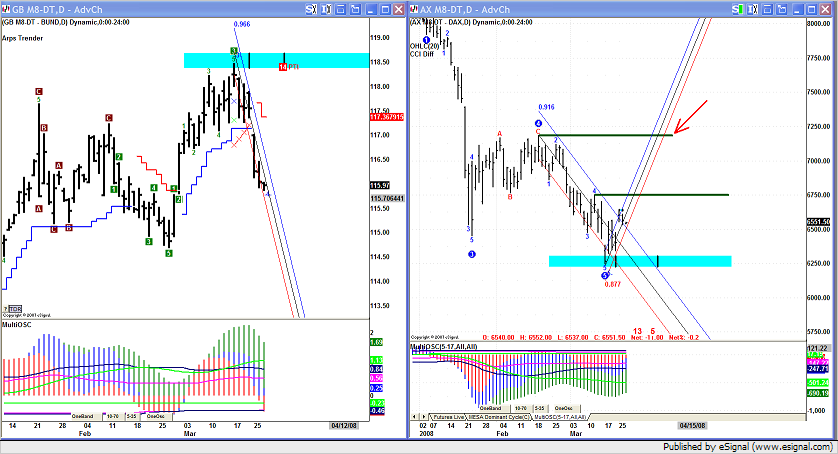The height and width of the screenshot is (454, 838).
Task: Open the AX M8-DT window system menu icon
Action: pyautogui.click(x=416, y=8)
